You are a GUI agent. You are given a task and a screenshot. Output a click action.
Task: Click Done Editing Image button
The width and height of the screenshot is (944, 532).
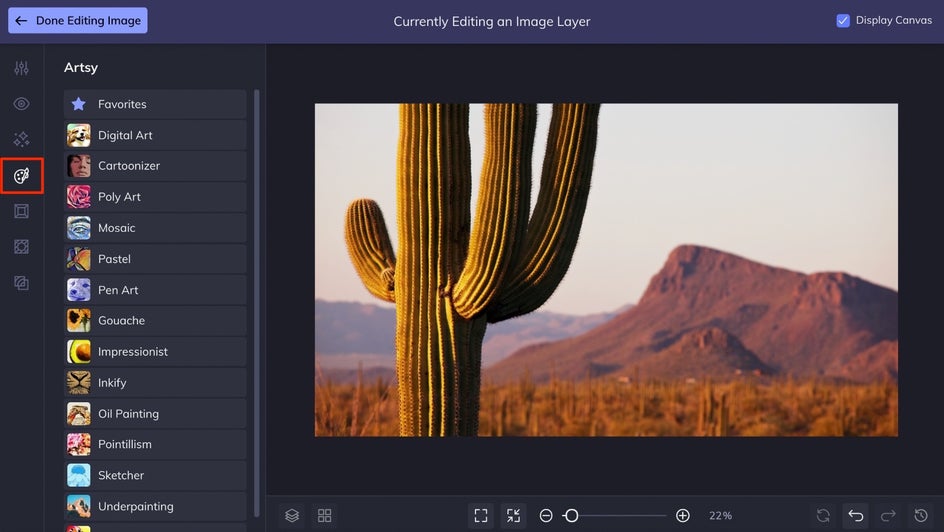point(78,20)
